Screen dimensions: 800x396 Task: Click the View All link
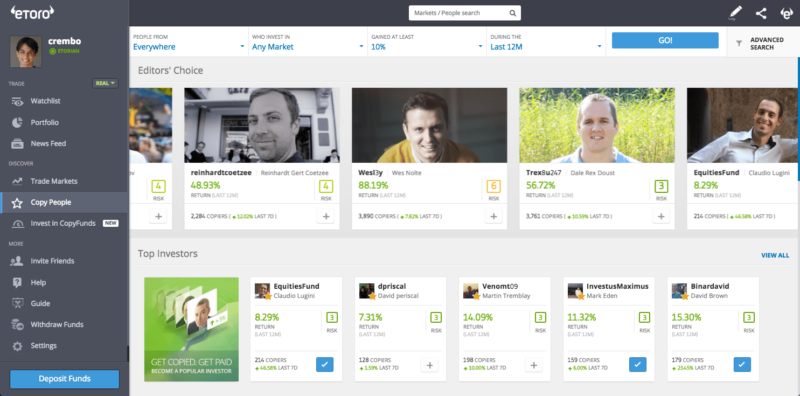click(x=775, y=255)
